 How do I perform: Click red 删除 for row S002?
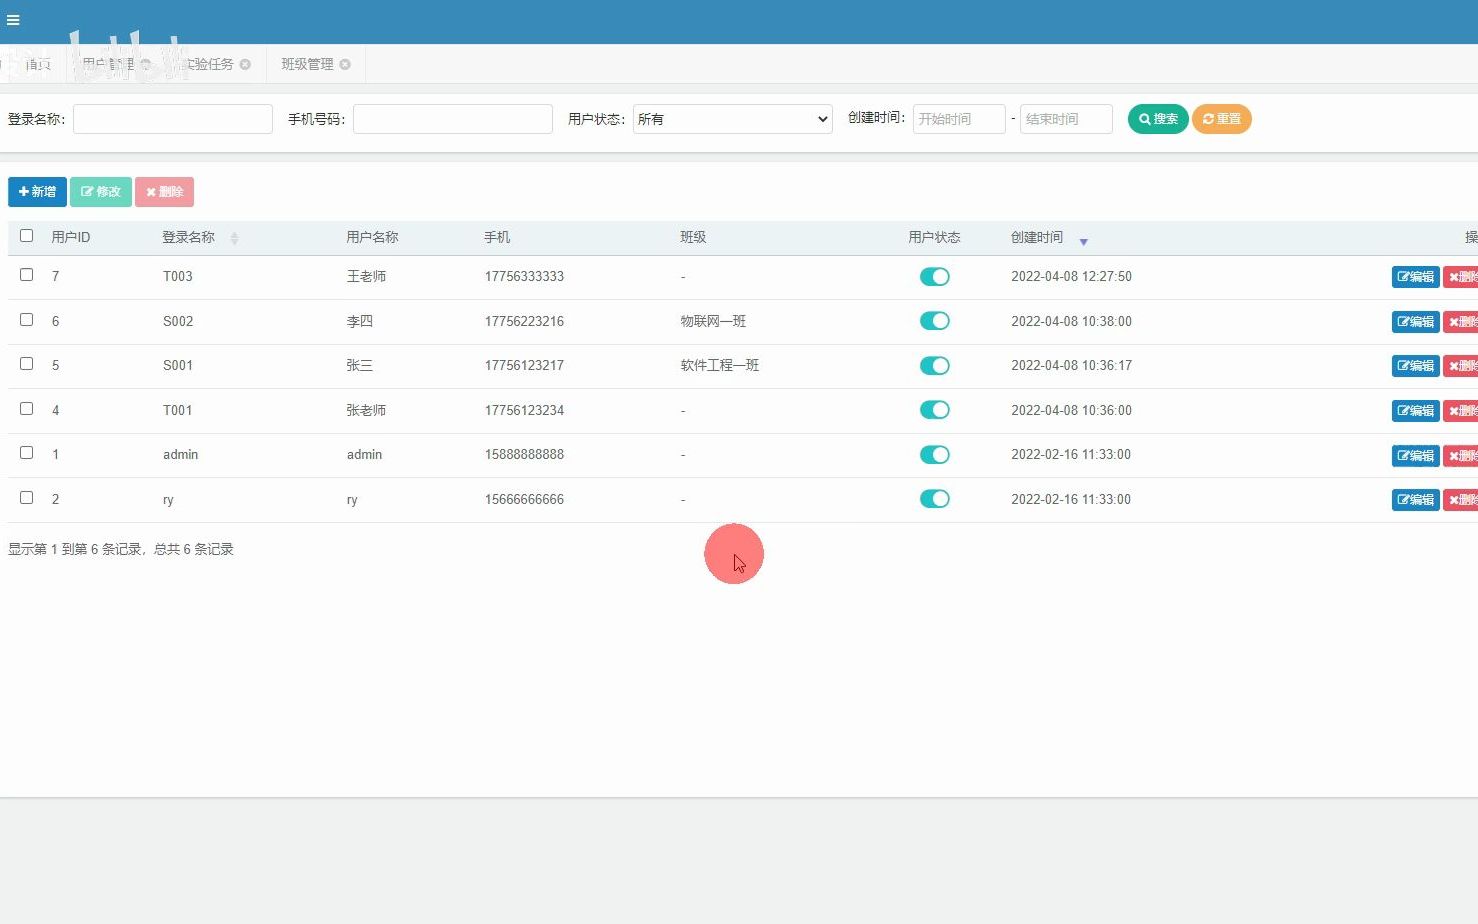(x=1461, y=322)
